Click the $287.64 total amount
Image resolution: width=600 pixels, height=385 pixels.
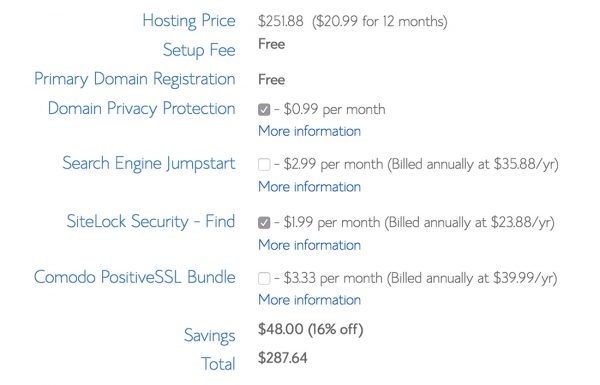[x=283, y=358]
